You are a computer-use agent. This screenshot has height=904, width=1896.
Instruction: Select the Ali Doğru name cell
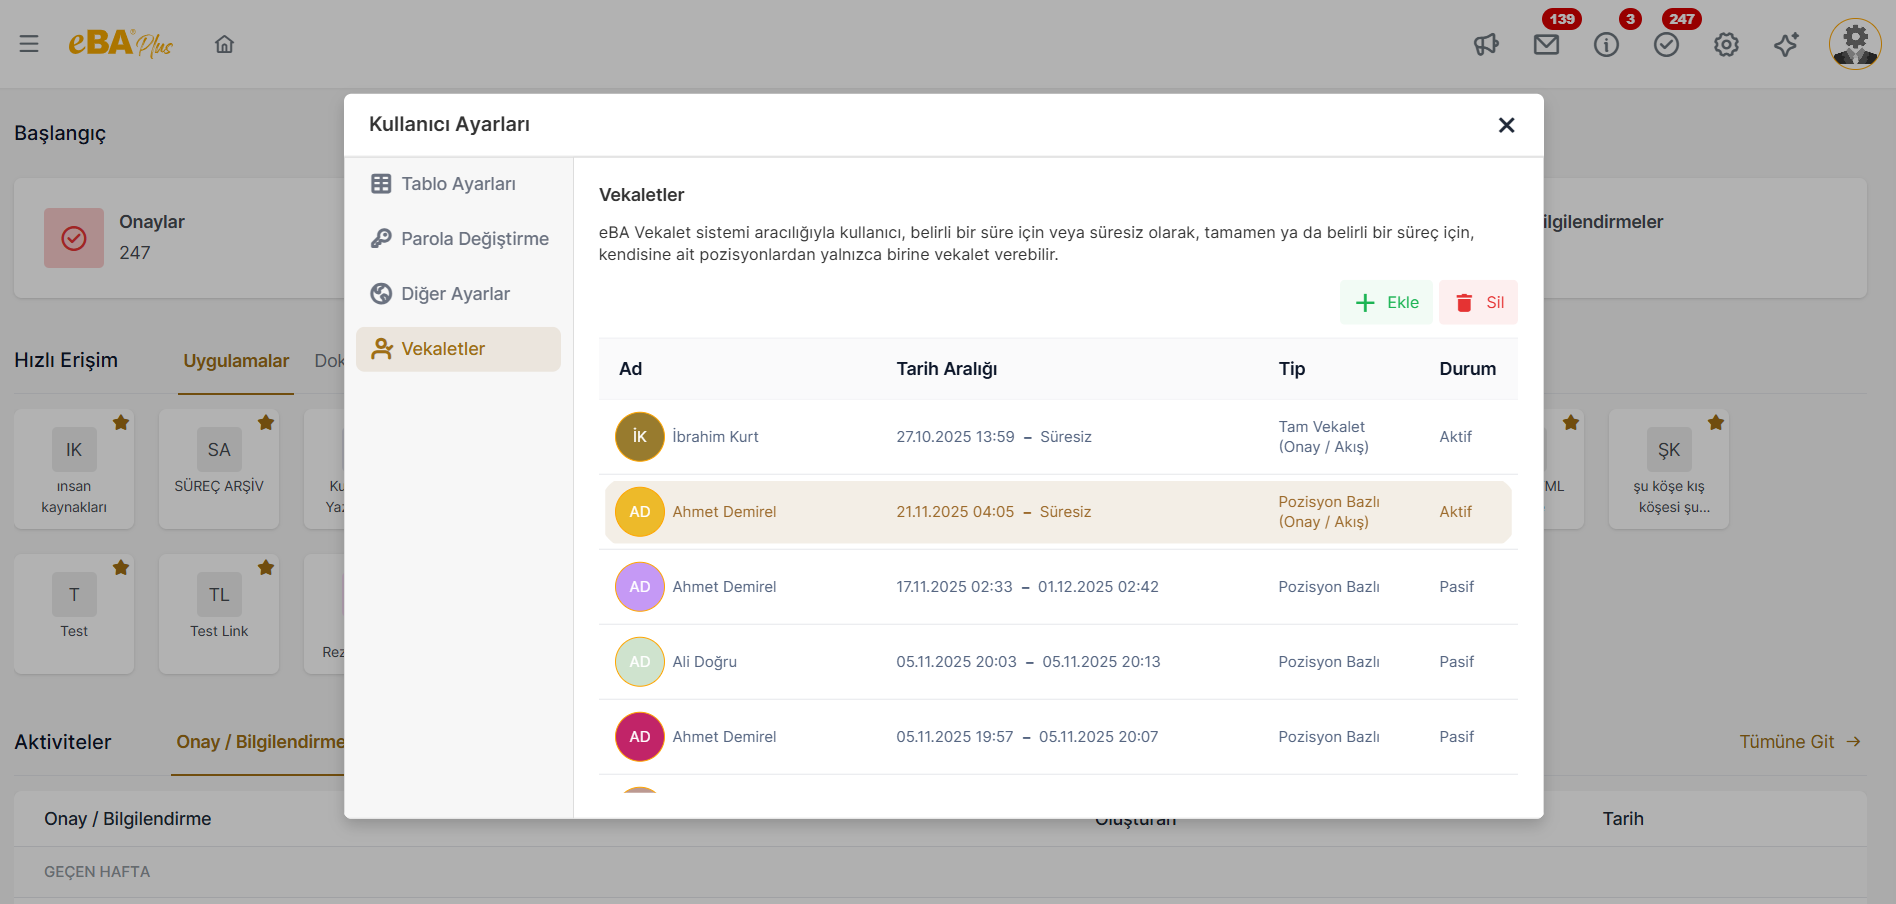click(x=704, y=662)
